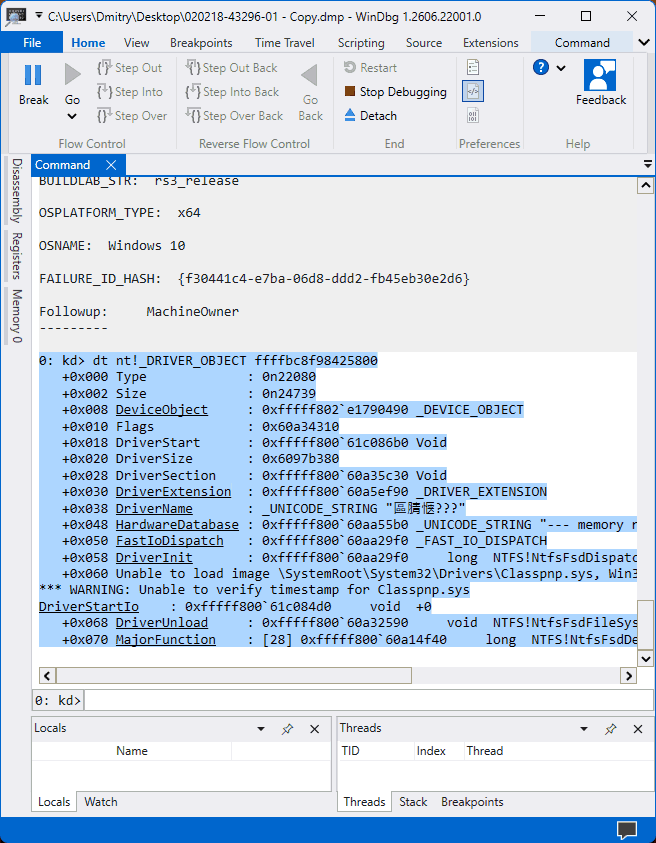Click the Stop Debugging button
656x843 pixels.
395,92
